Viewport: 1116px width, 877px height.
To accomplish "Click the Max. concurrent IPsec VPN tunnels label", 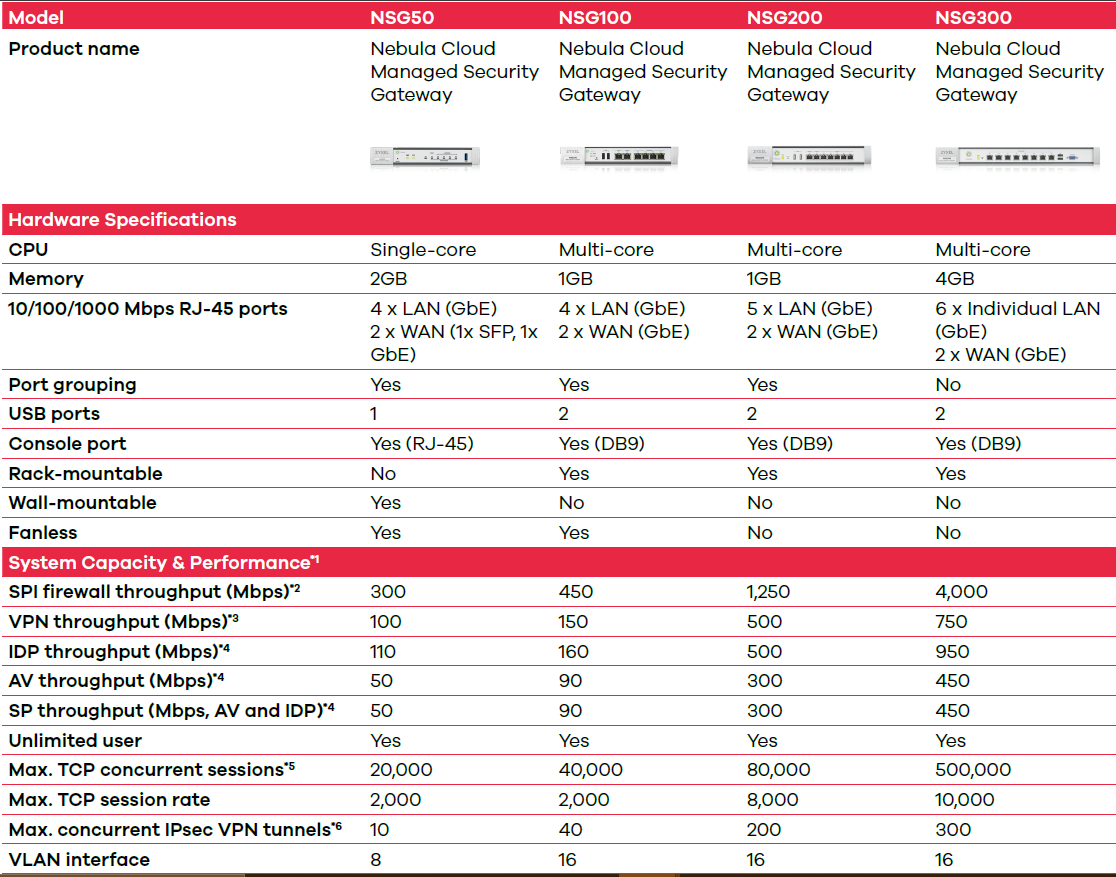I will (x=175, y=830).
